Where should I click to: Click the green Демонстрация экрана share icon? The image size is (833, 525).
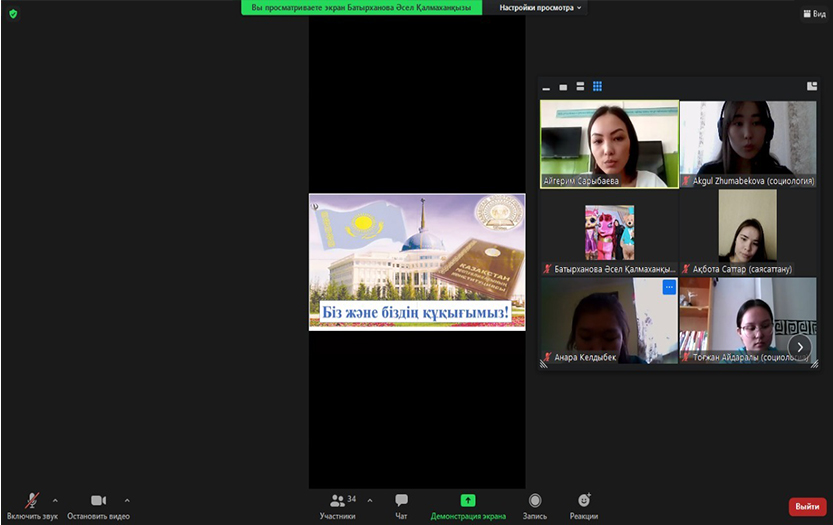[467, 500]
